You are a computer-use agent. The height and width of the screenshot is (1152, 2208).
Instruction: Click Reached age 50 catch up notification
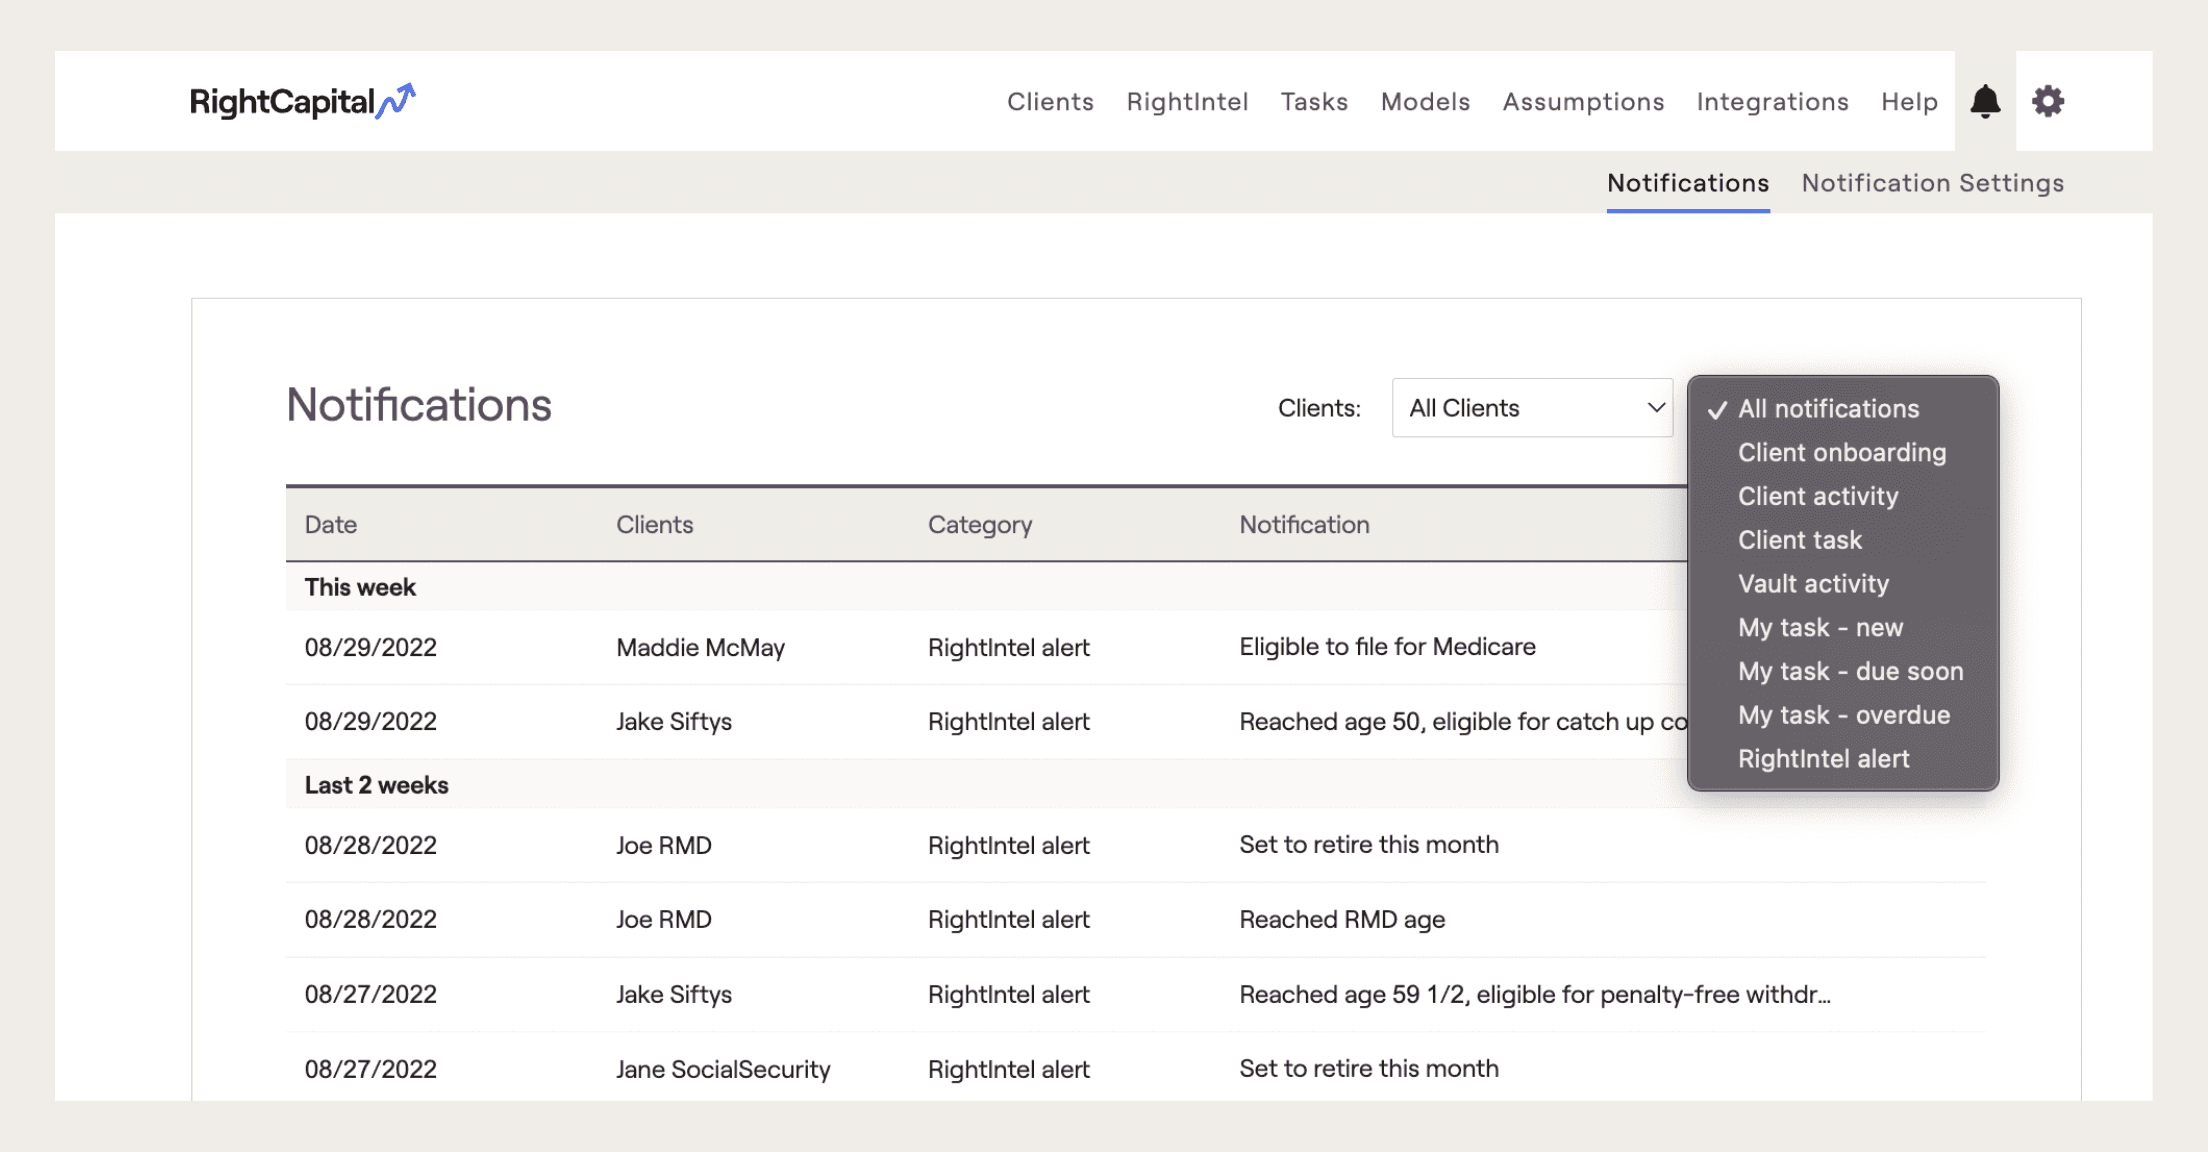click(1463, 722)
